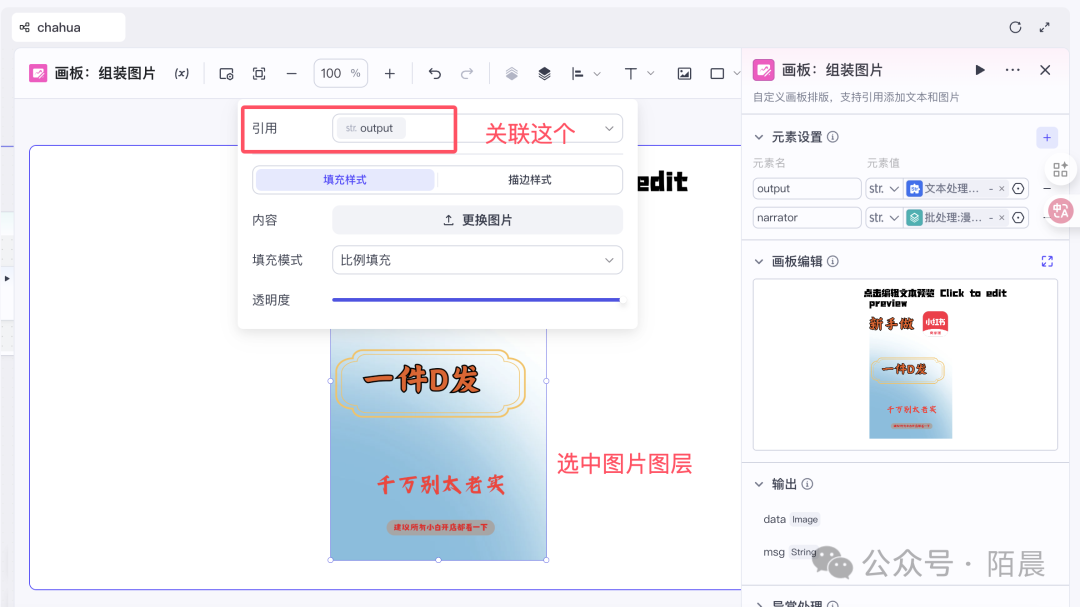
Task: Click the narrator element name field
Action: pos(806,217)
